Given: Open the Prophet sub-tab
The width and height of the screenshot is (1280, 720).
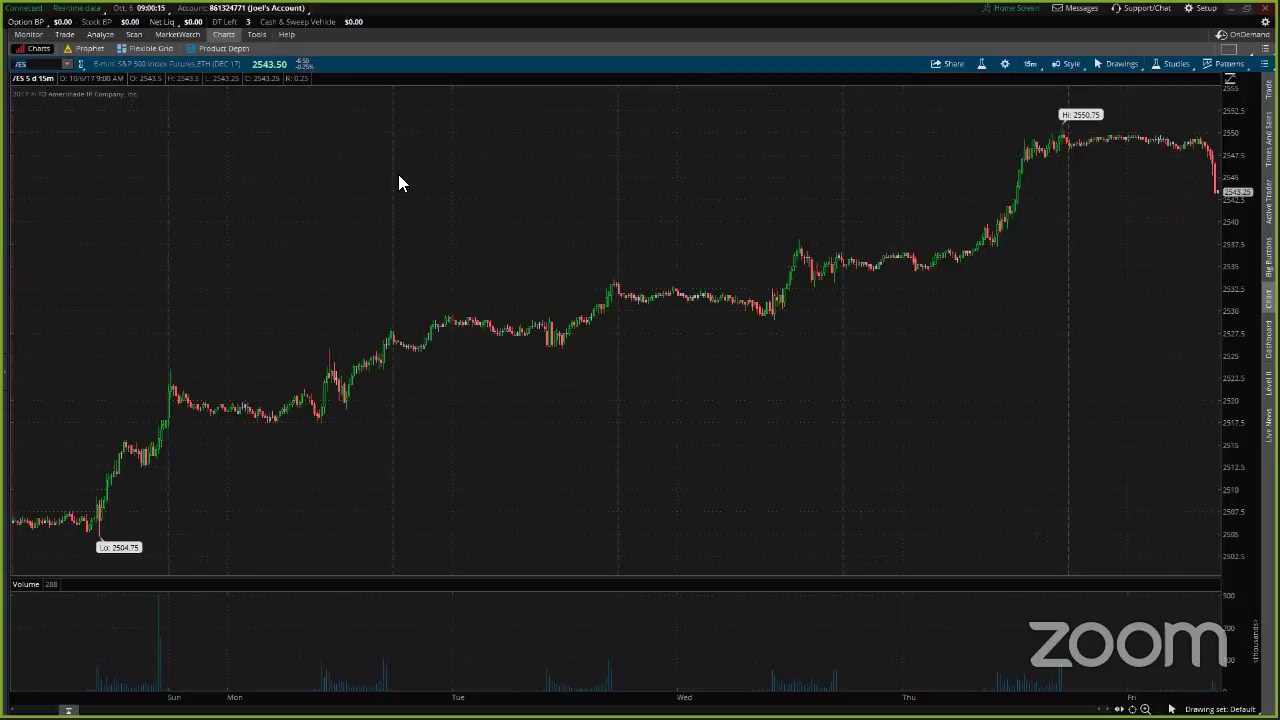Looking at the screenshot, I should click(84, 48).
